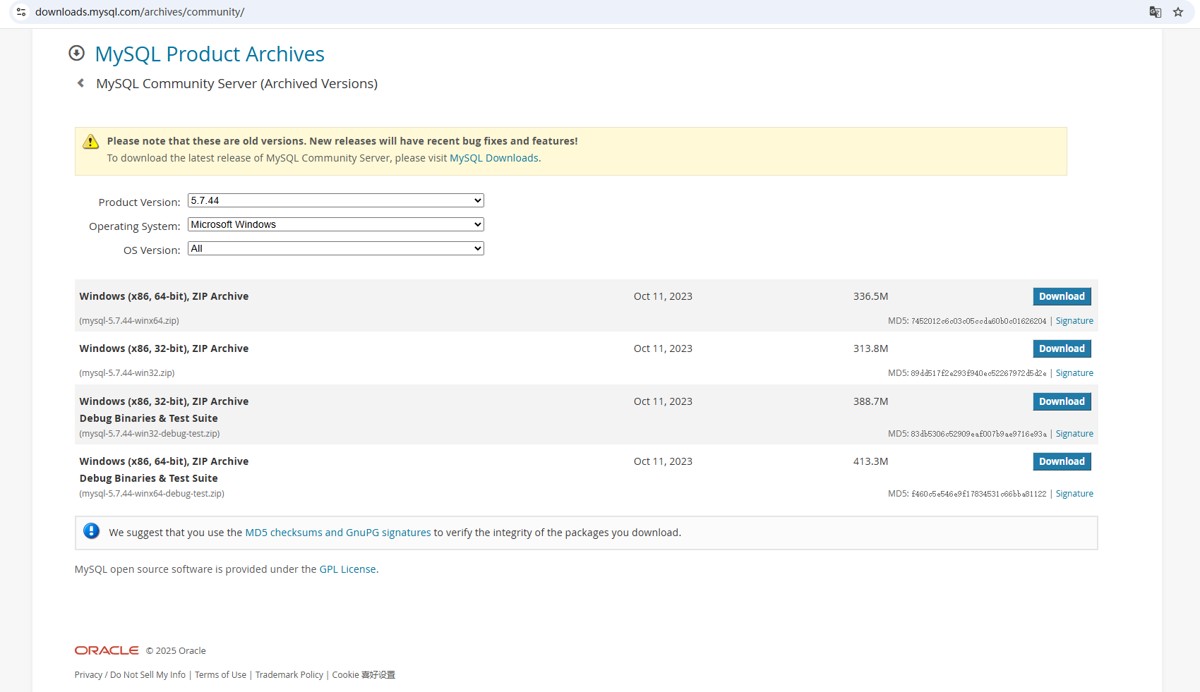Click the Oracle logo in footer
Image resolution: width=1200 pixels, height=692 pixels.
point(106,650)
